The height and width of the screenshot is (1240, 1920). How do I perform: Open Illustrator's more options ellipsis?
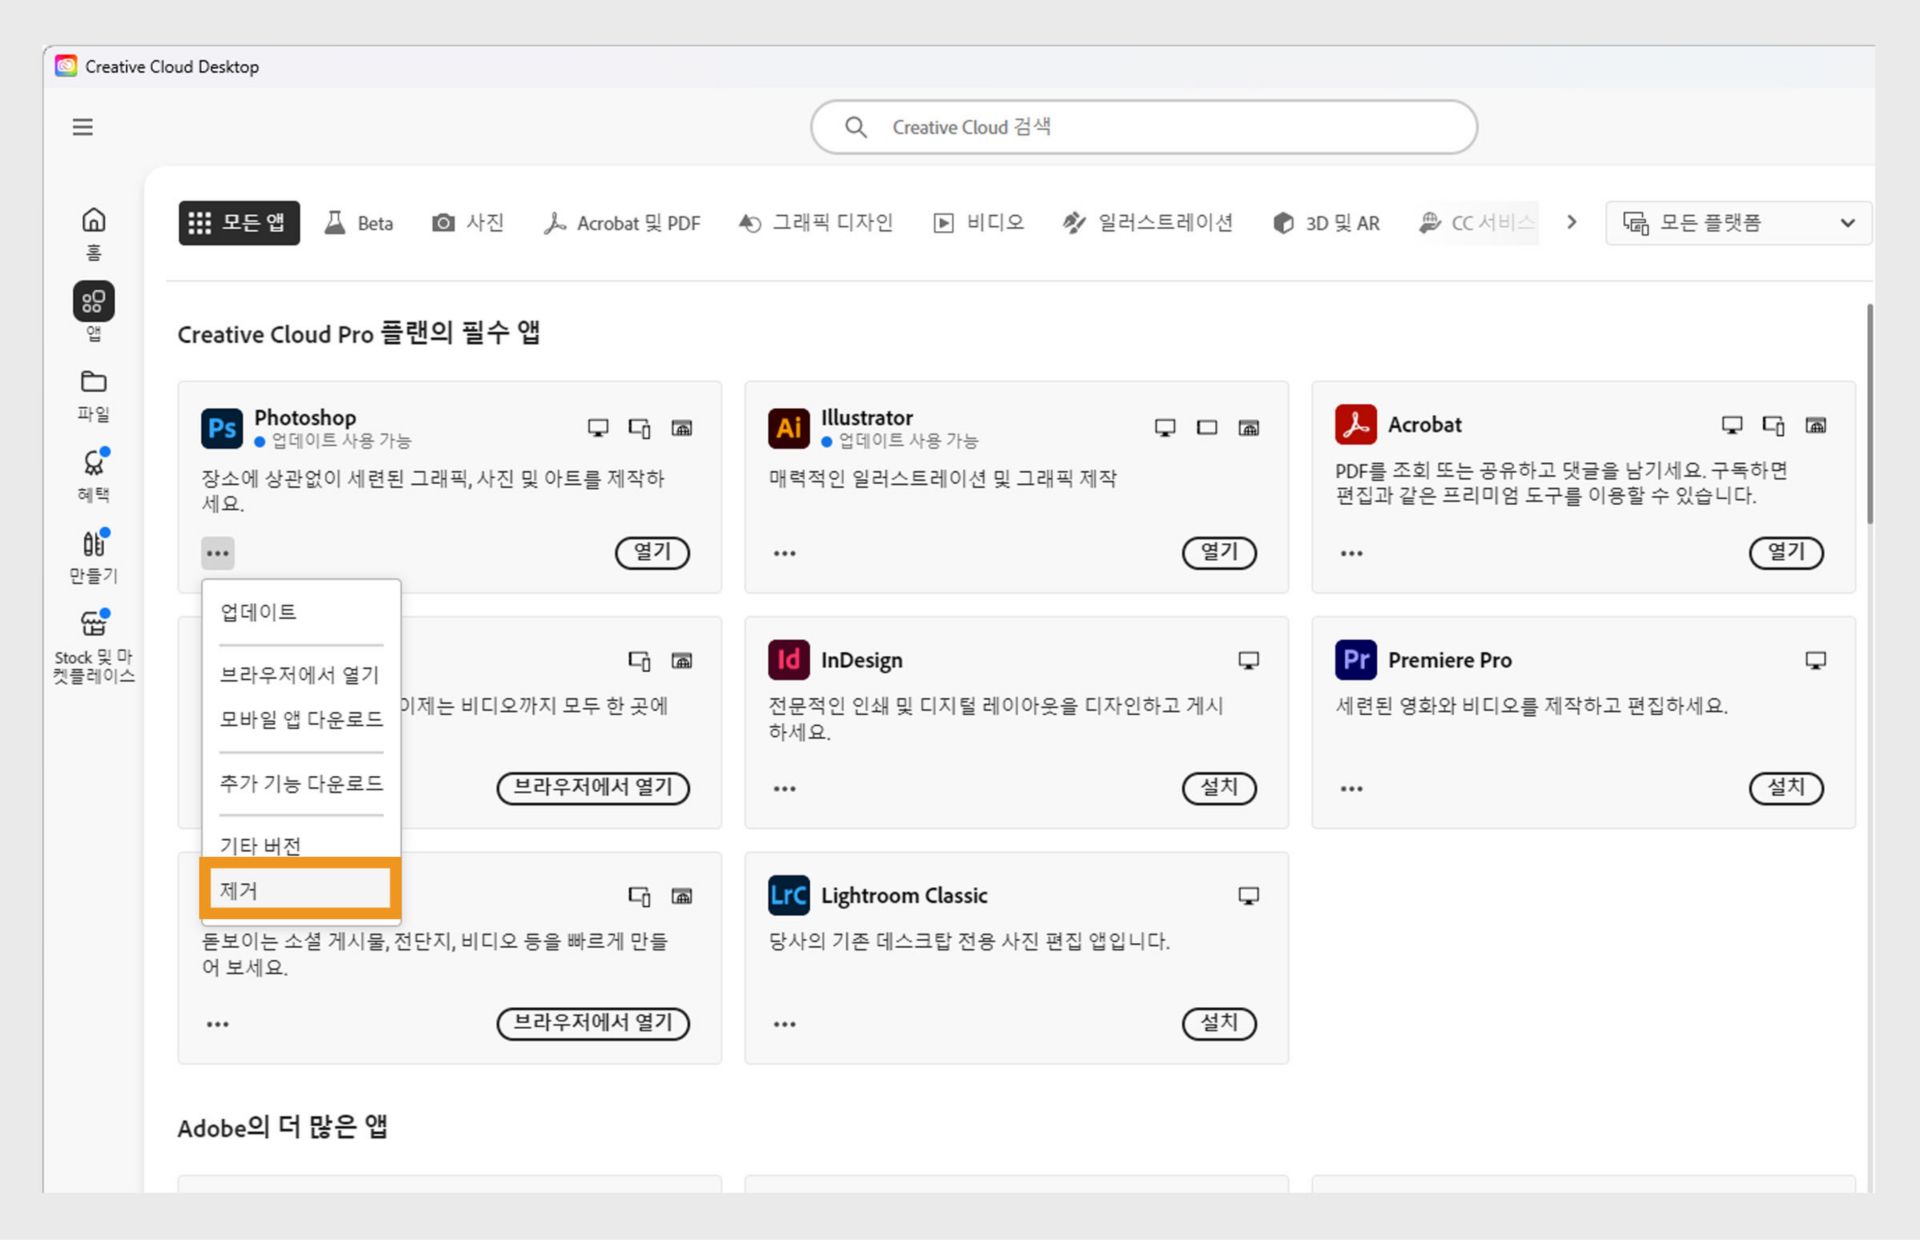tap(784, 553)
